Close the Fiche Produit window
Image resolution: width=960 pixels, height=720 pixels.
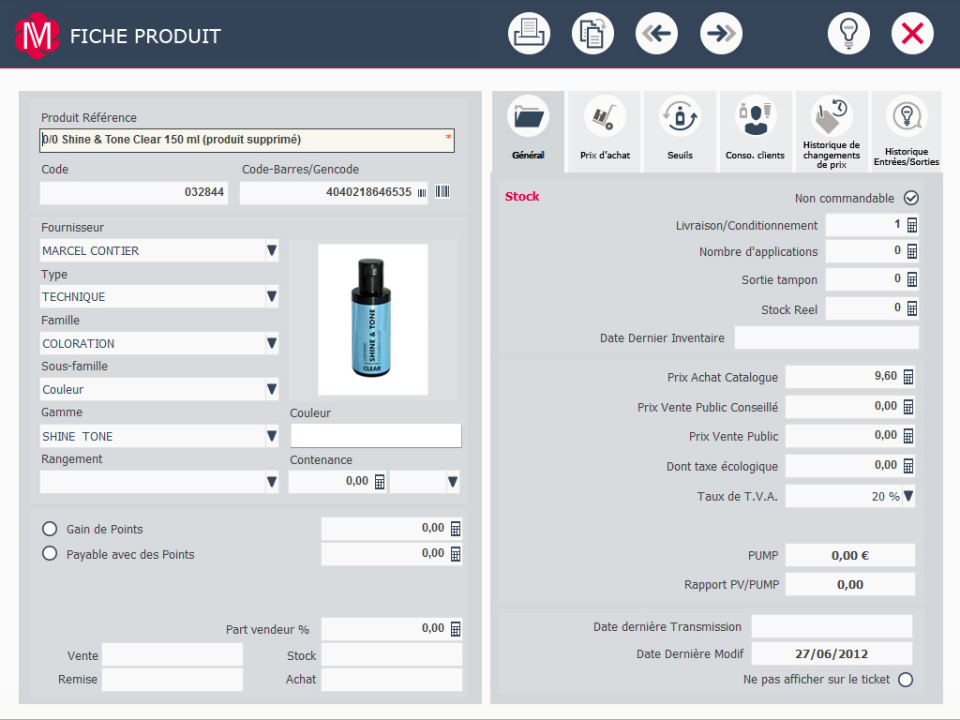pos(912,34)
